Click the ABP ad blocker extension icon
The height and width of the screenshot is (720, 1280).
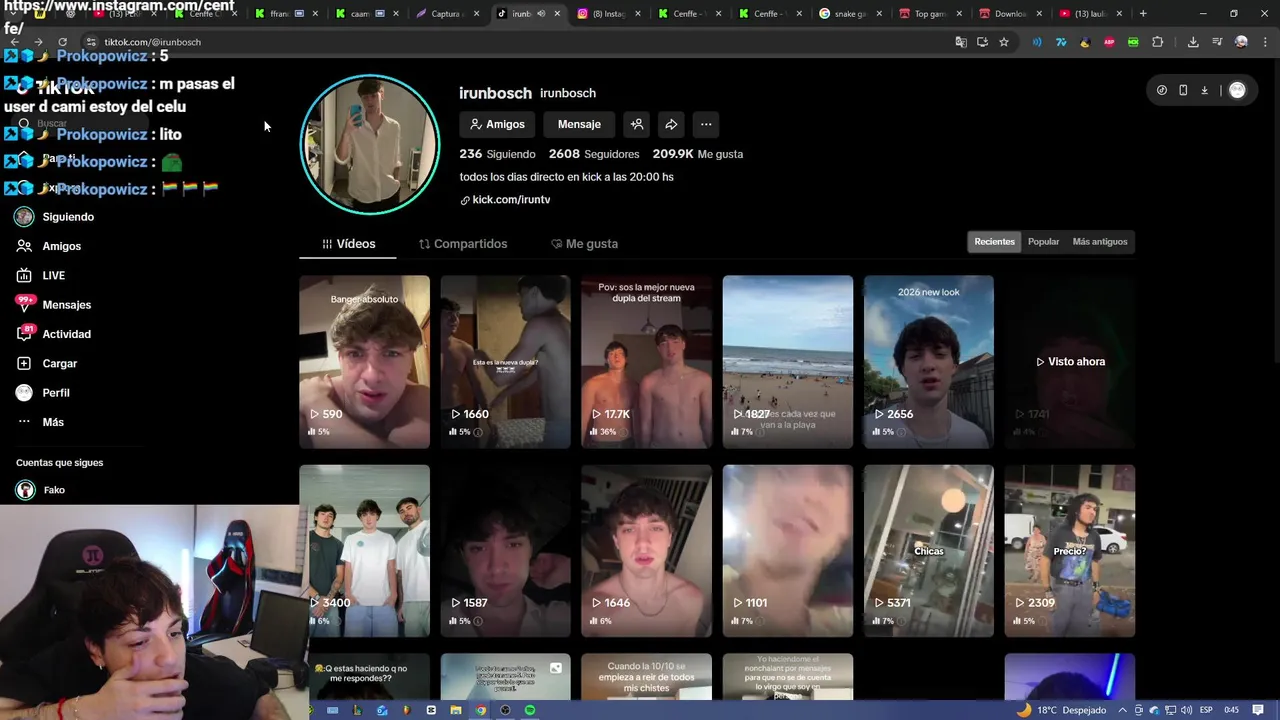pyautogui.click(x=1109, y=42)
